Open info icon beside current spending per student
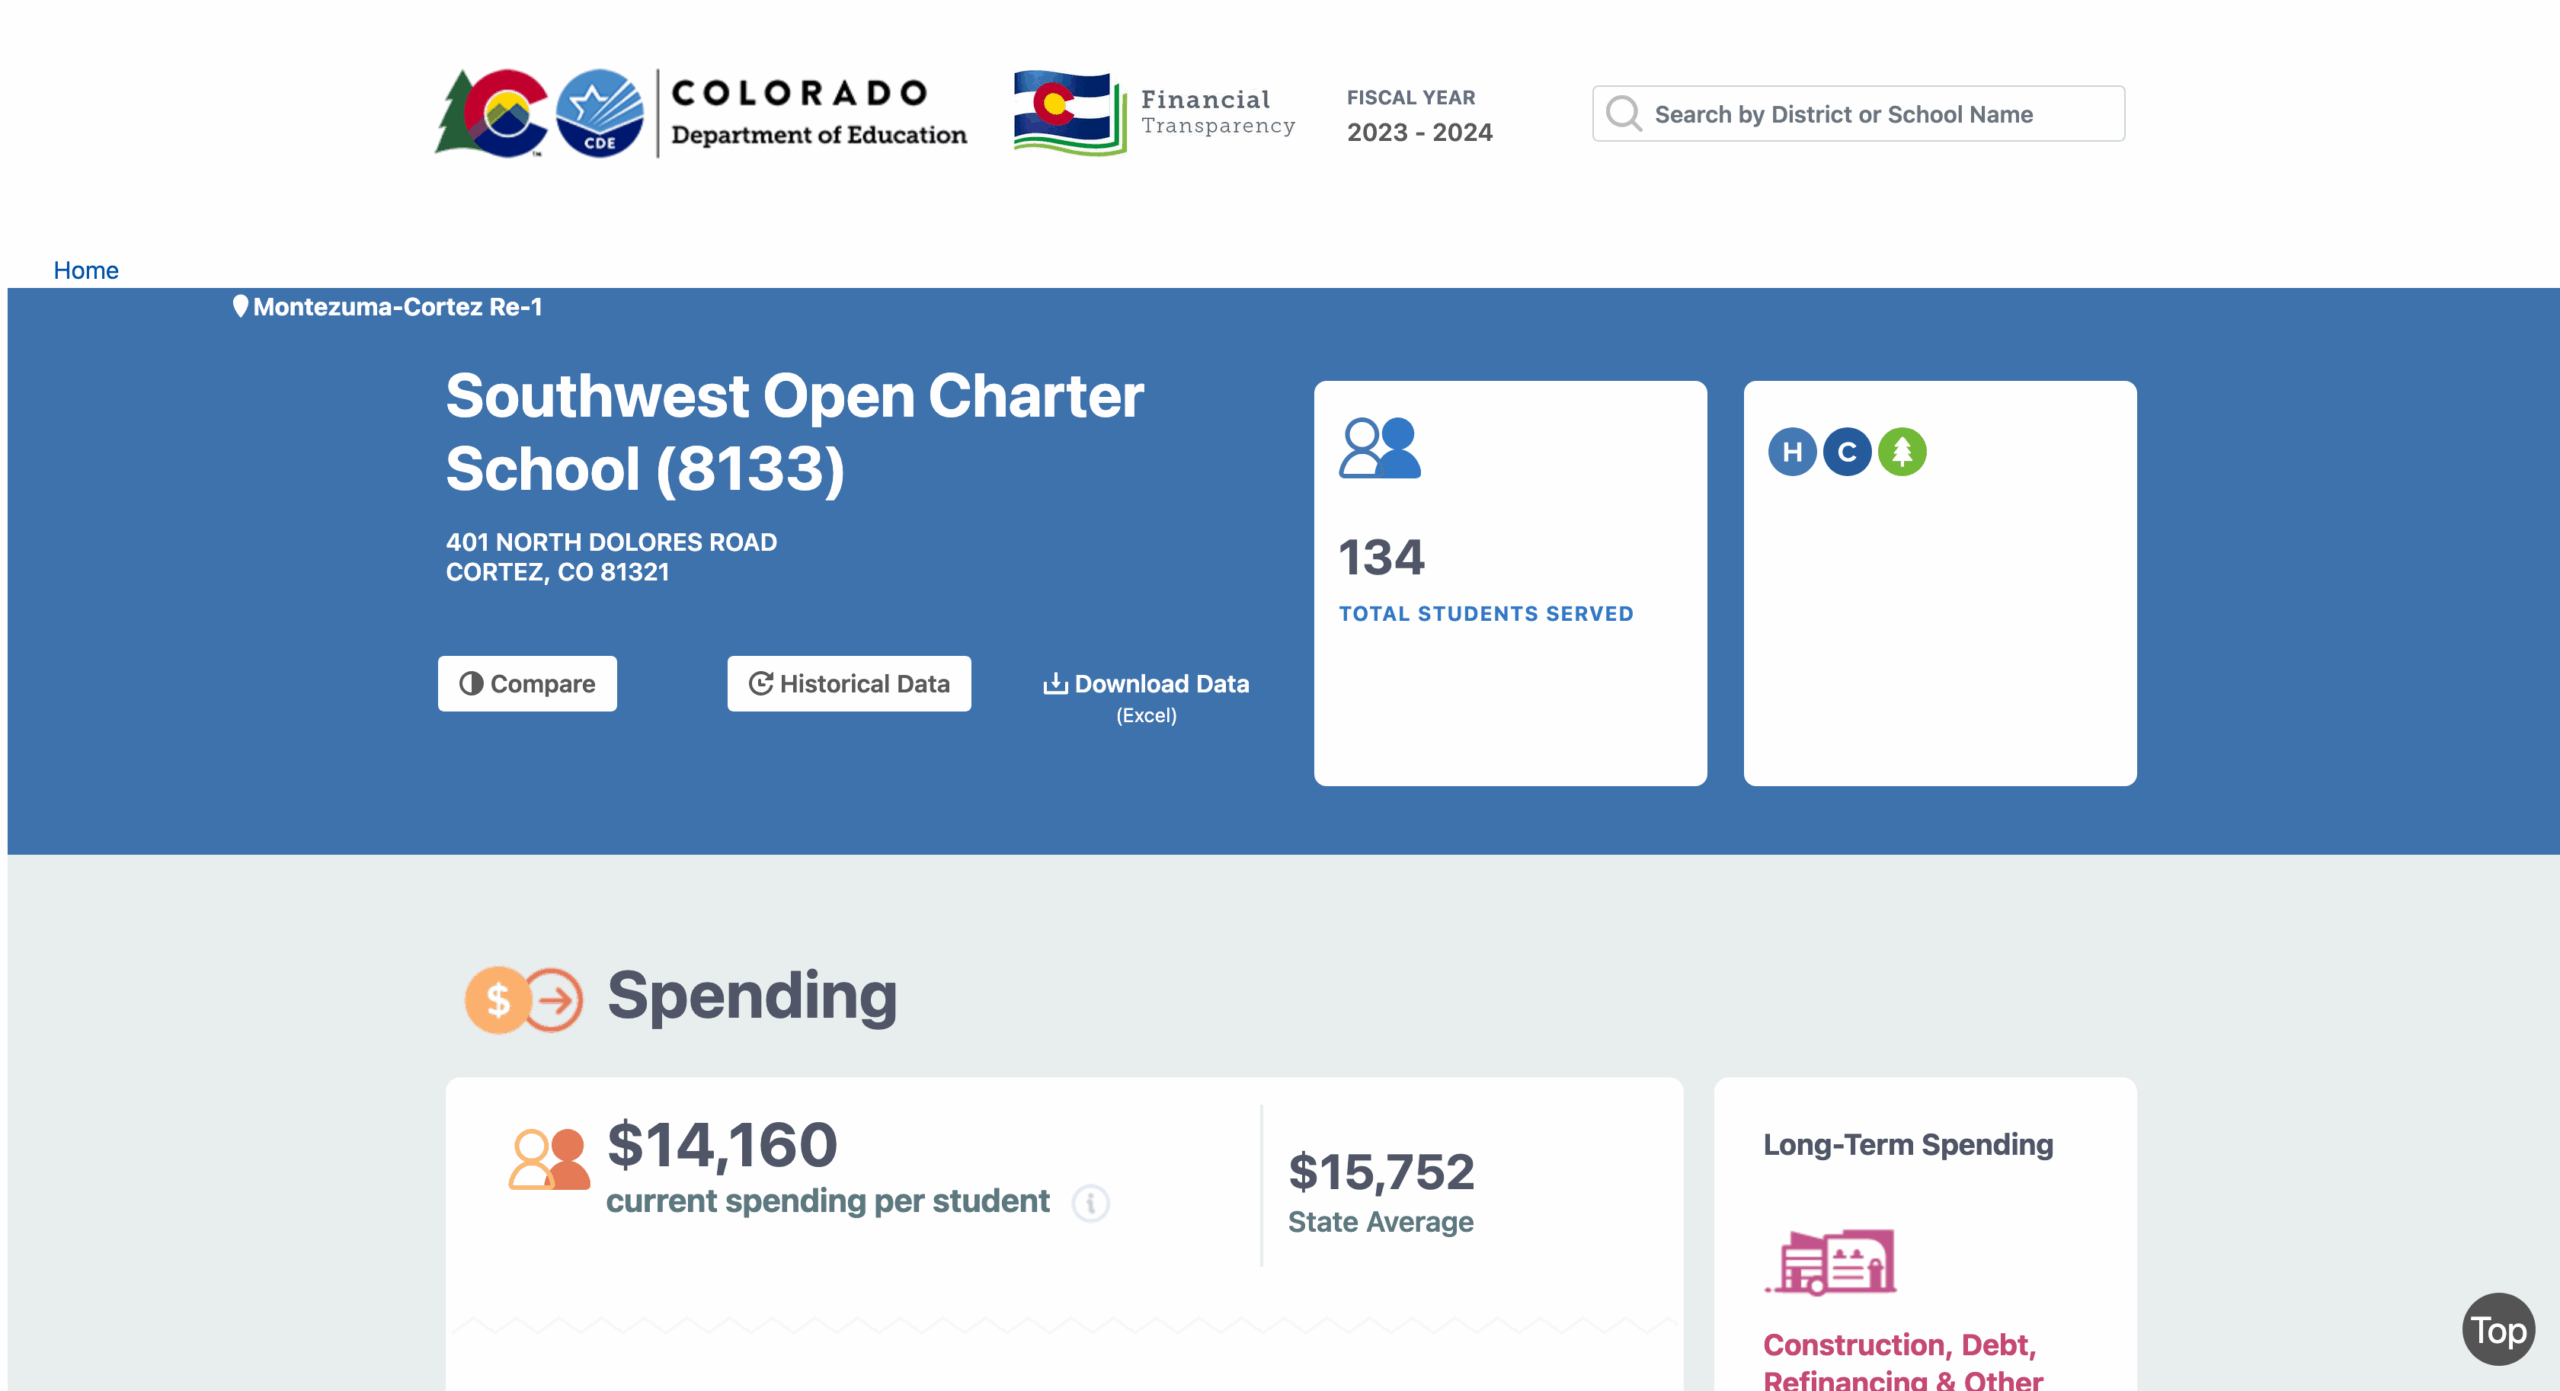Screen dimensions: 2560x1391 pos(1091,1203)
